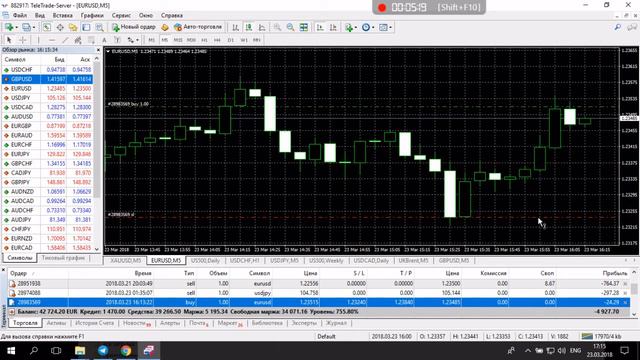The image size is (640, 360).
Task: Open the Profiles toolbar icon
Action: [x=26, y=27]
